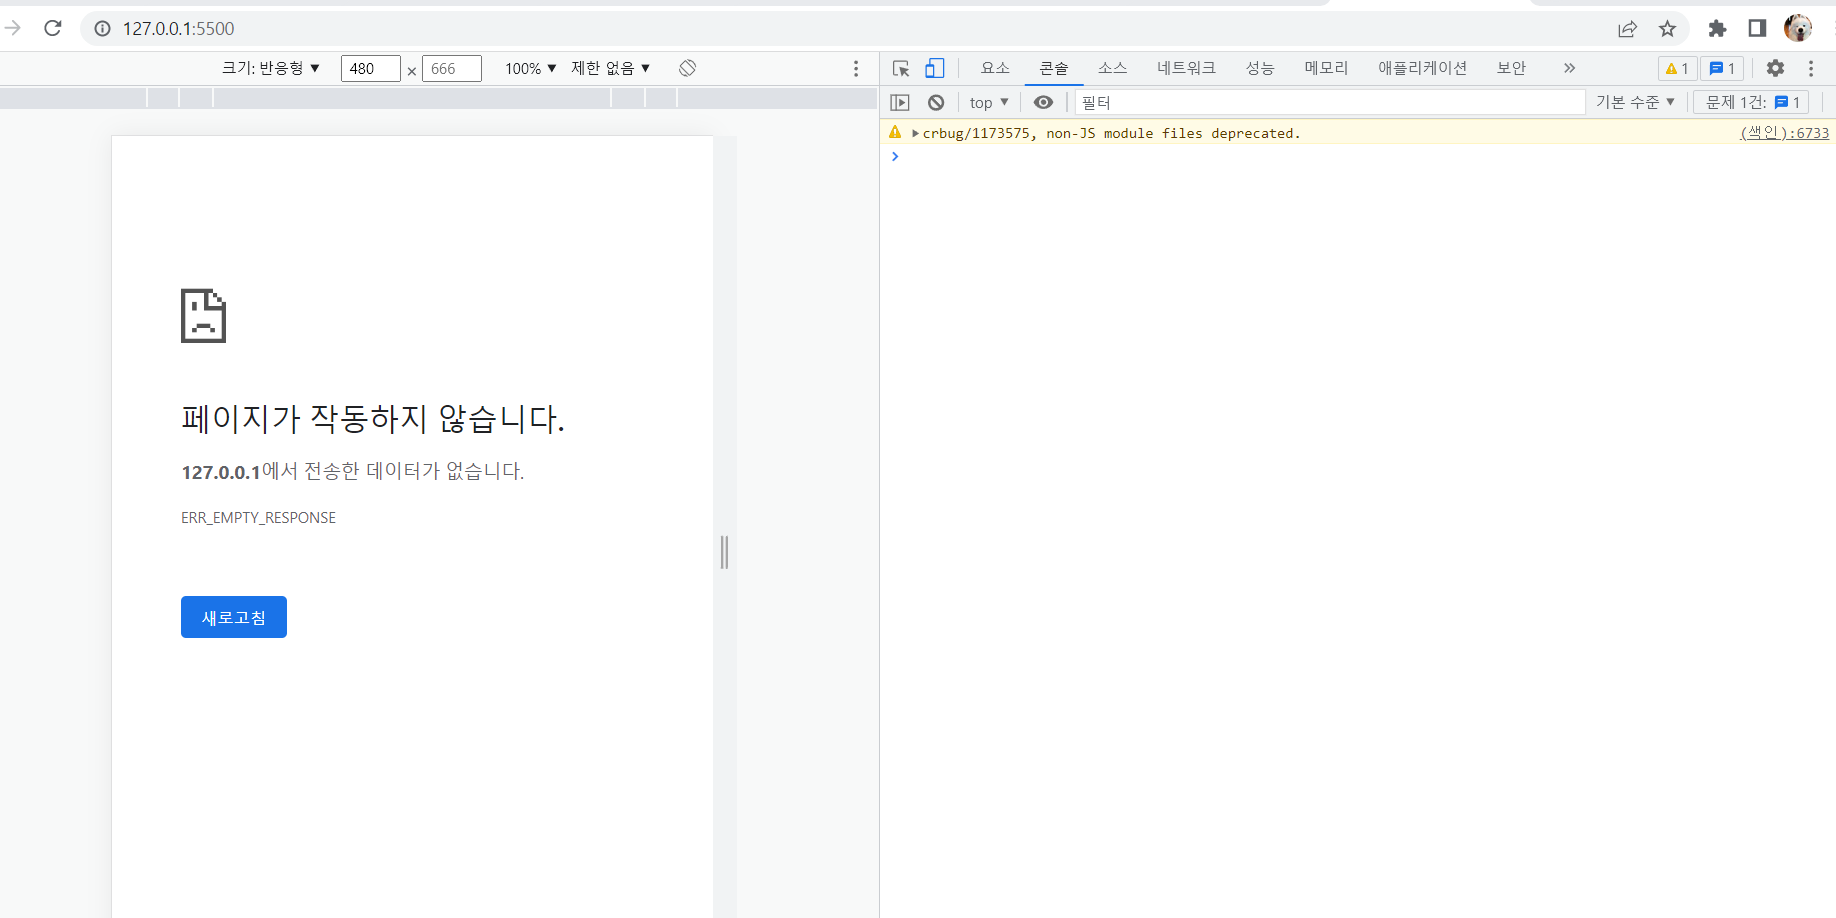Clear the console output
The height and width of the screenshot is (918, 1836).
[936, 102]
